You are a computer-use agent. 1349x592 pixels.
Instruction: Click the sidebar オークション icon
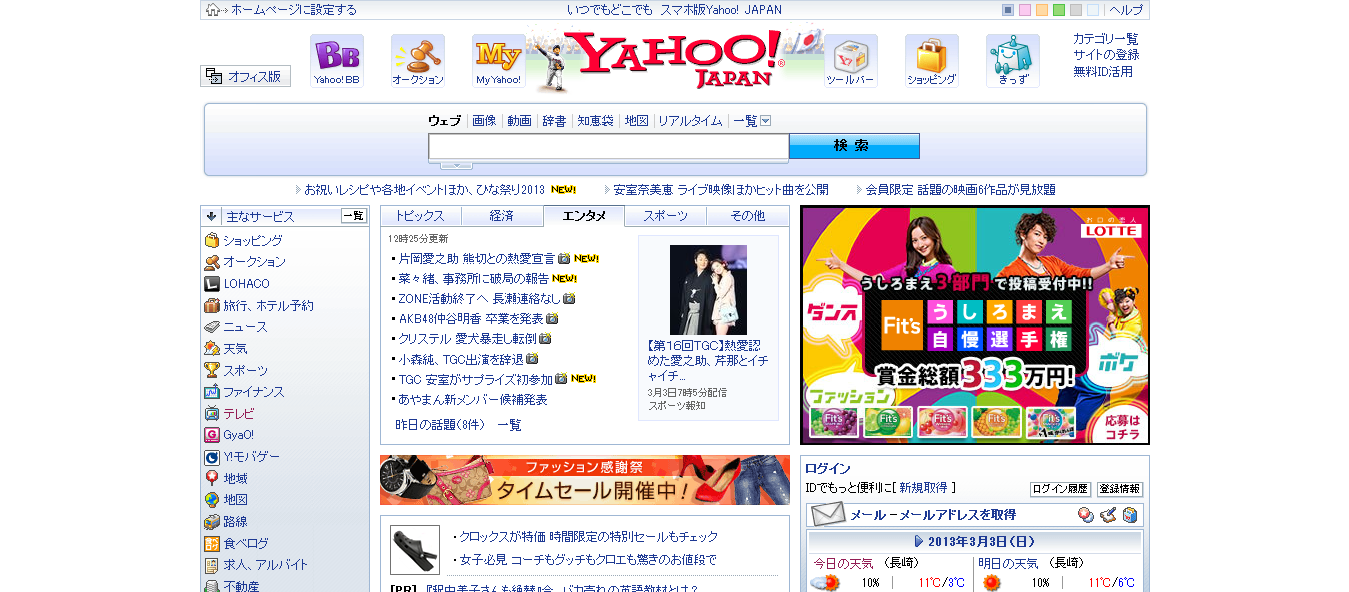[212, 262]
